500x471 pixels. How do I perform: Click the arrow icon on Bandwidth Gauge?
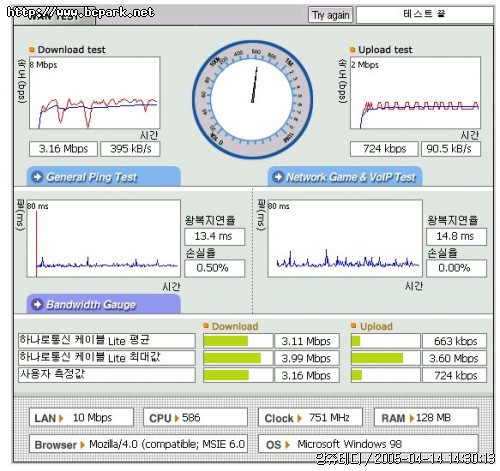[x=37, y=304]
